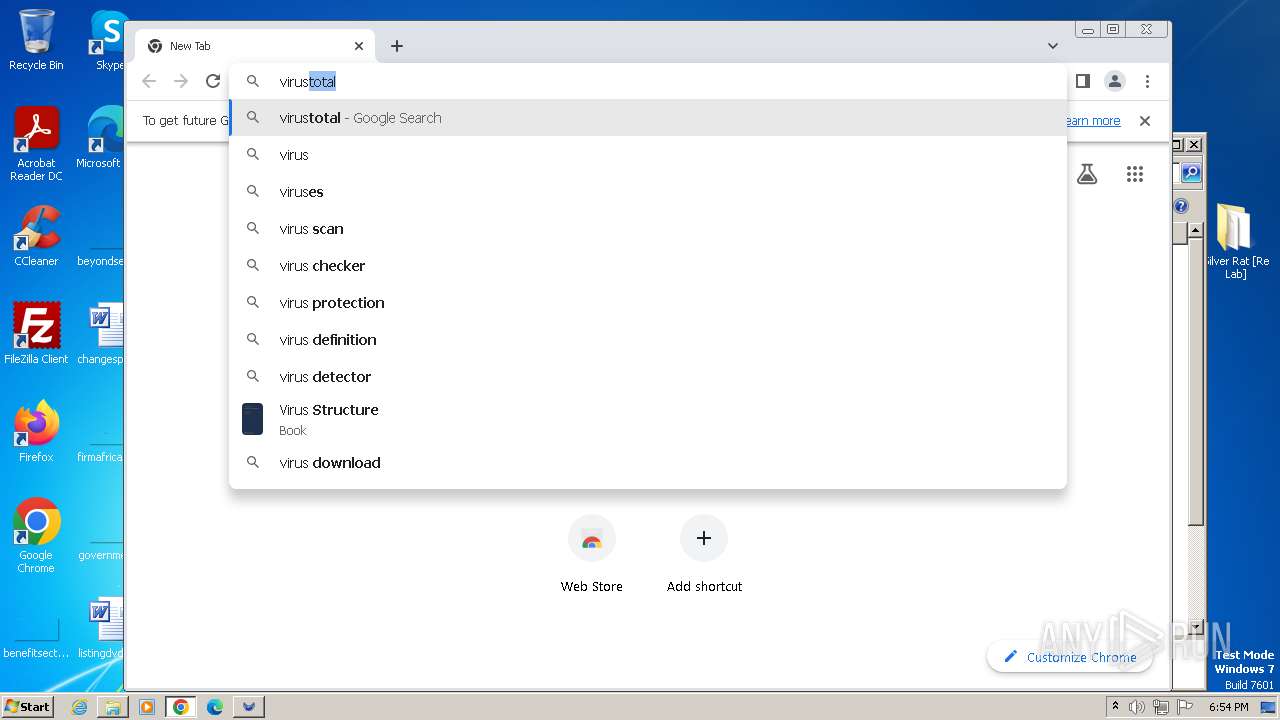Pick the 'virus detector' suggestion
Screen dimensions: 1280x720
pos(648,377)
